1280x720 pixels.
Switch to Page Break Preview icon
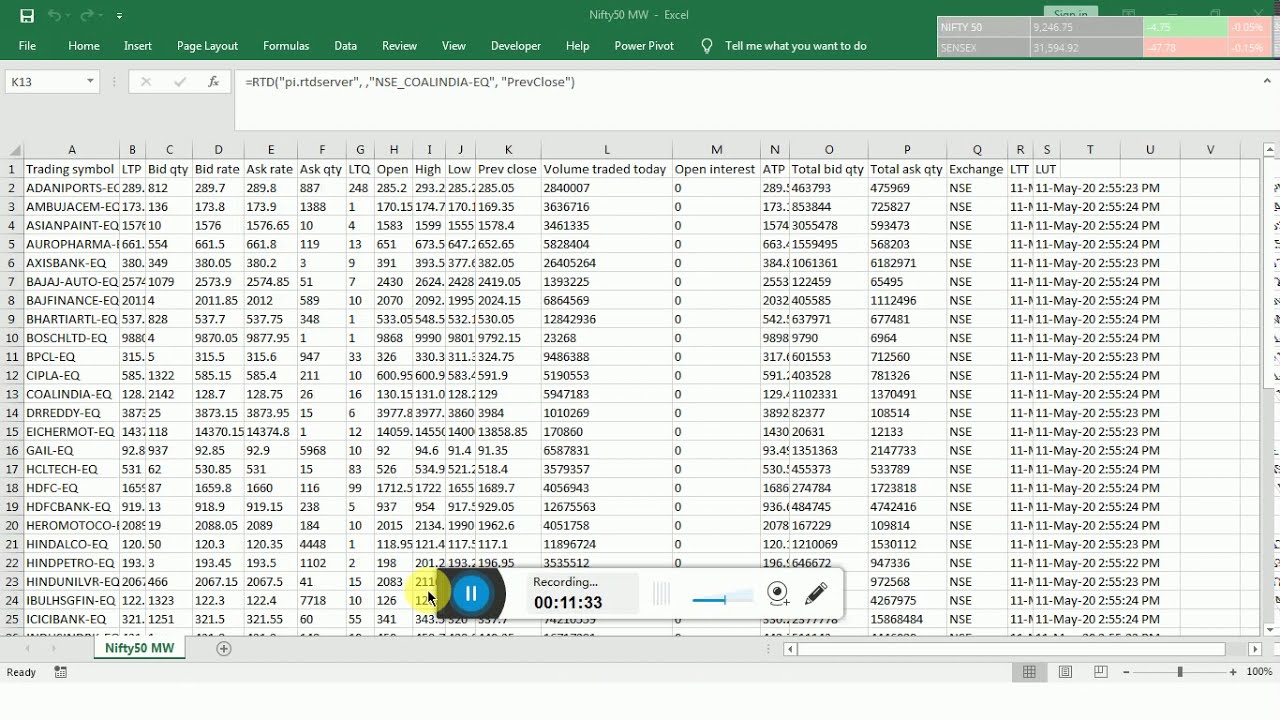[x=1101, y=673]
